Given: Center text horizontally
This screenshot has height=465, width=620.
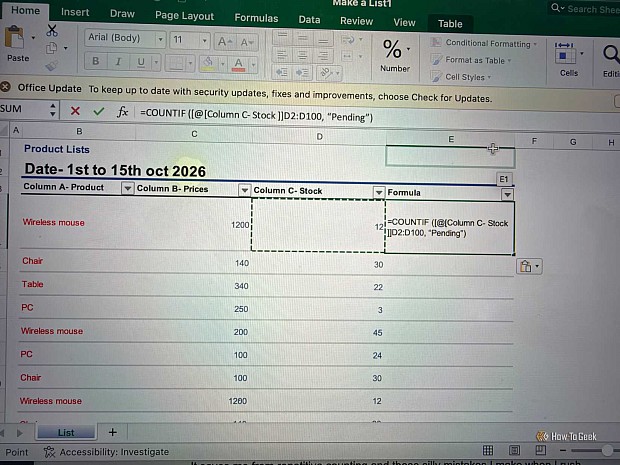Looking at the screenshot, I should [302, 55].
